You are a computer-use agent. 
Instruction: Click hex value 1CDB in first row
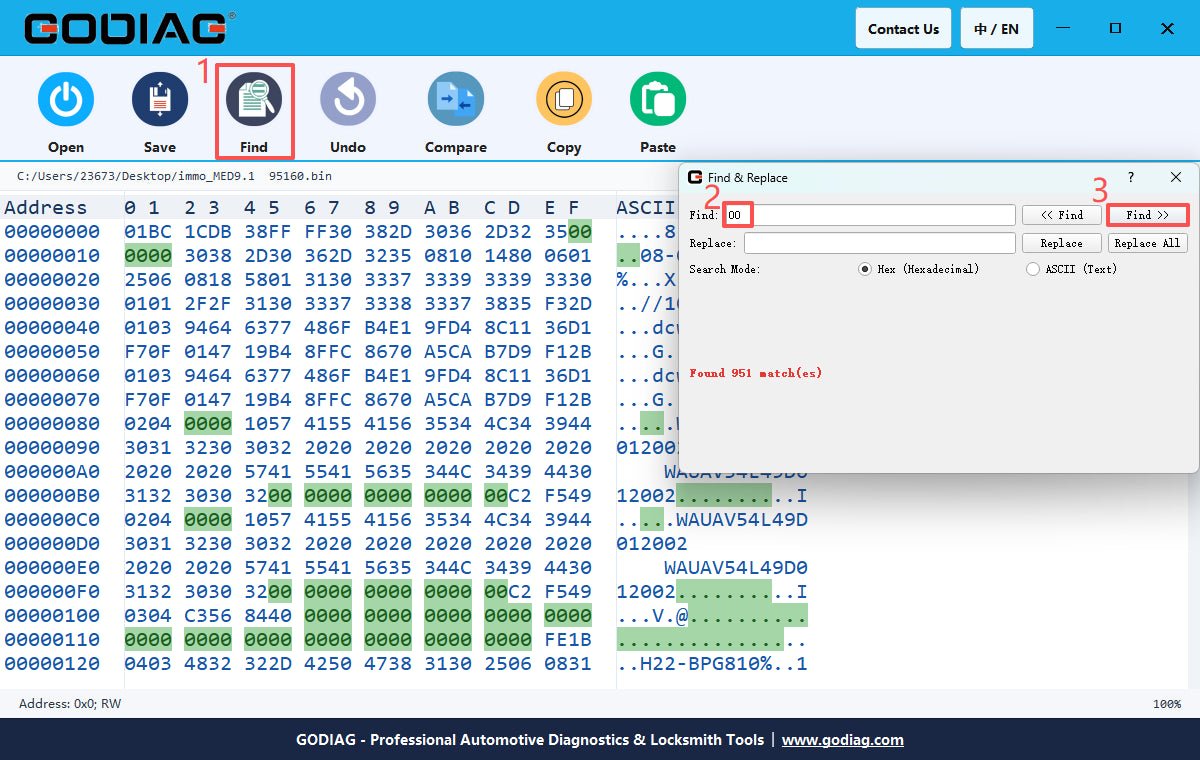208,232
